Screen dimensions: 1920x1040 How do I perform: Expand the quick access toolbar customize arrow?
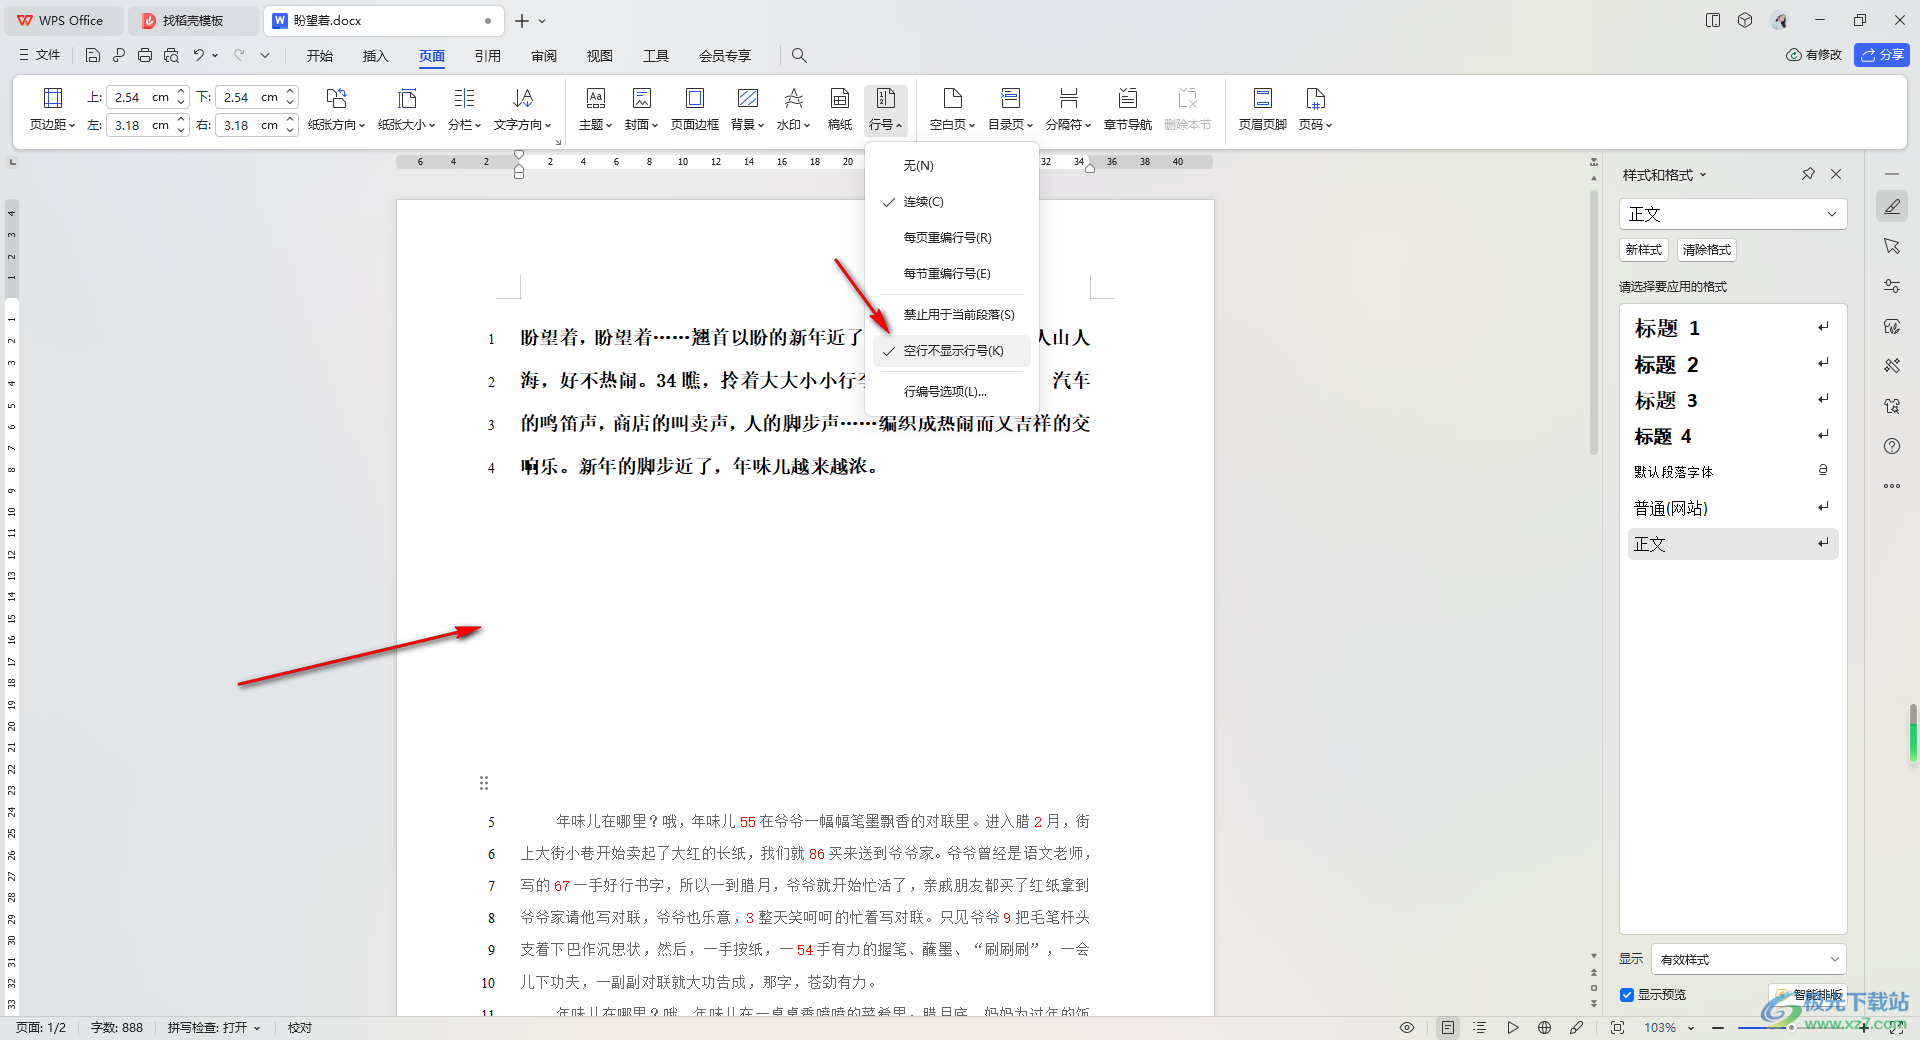265,55
